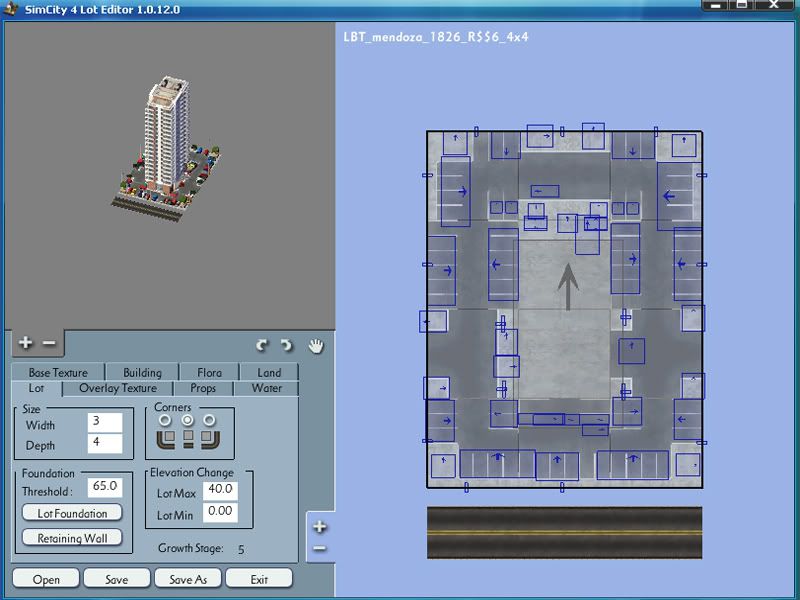800x600 pixels.
Task: Click the large gray arrow on the lot
Action: coord(568,286)
